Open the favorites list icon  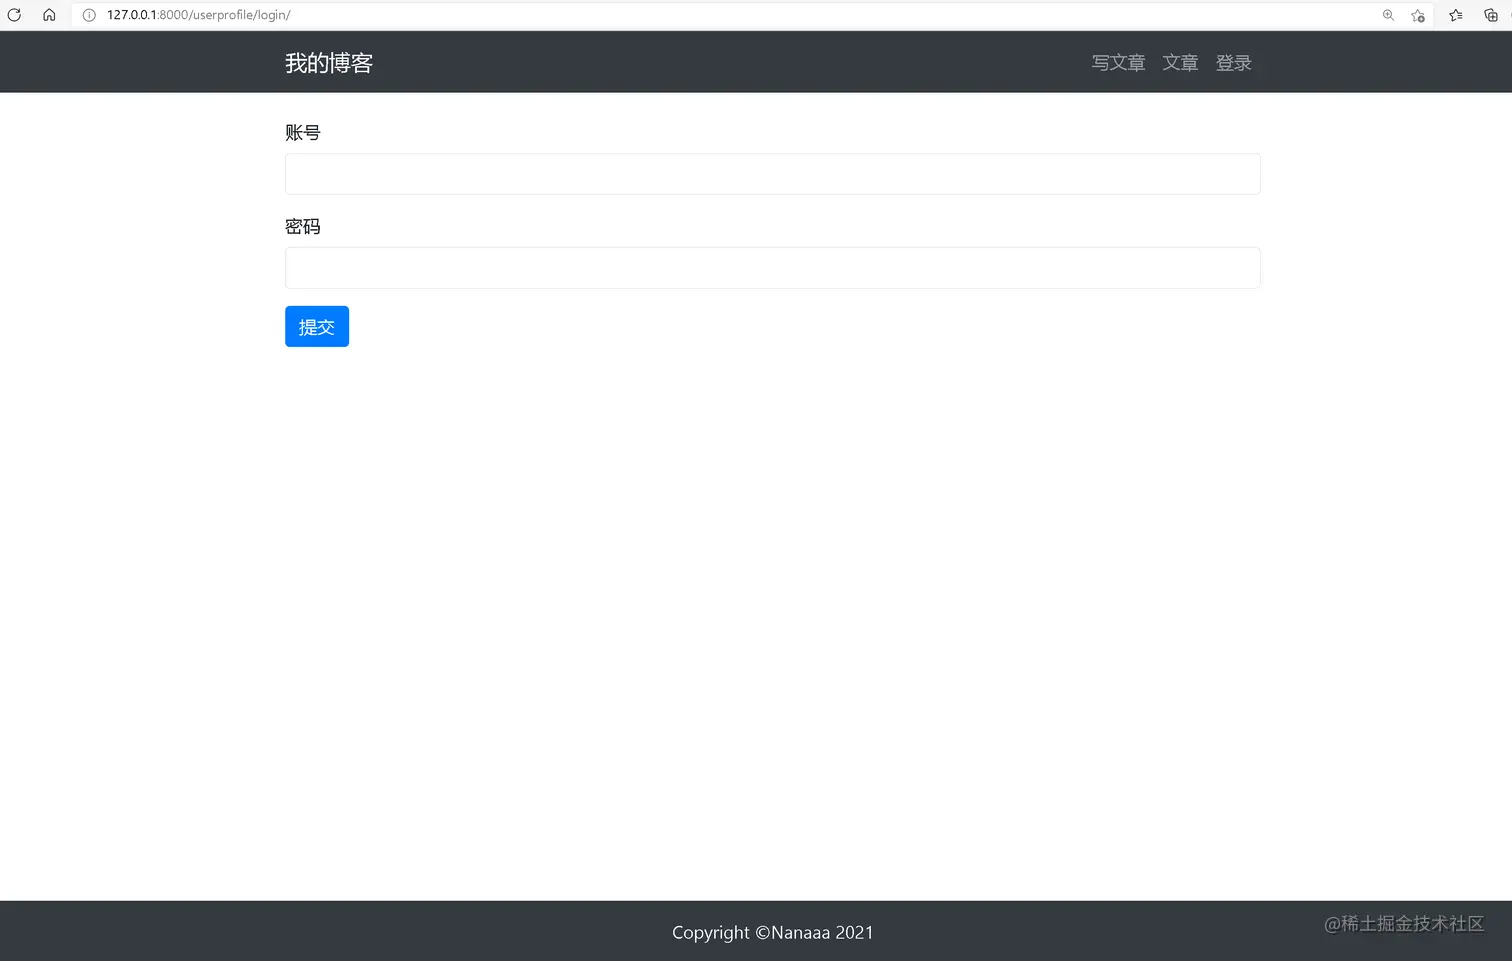point(1456,15)
